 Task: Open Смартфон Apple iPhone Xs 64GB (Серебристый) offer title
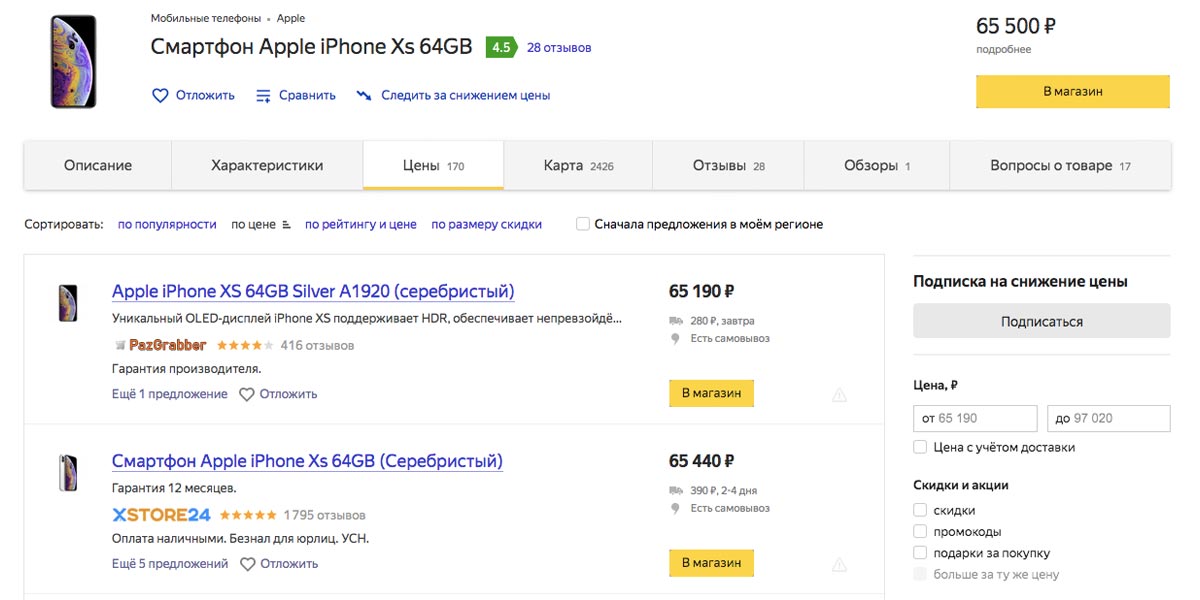[307, 461]
